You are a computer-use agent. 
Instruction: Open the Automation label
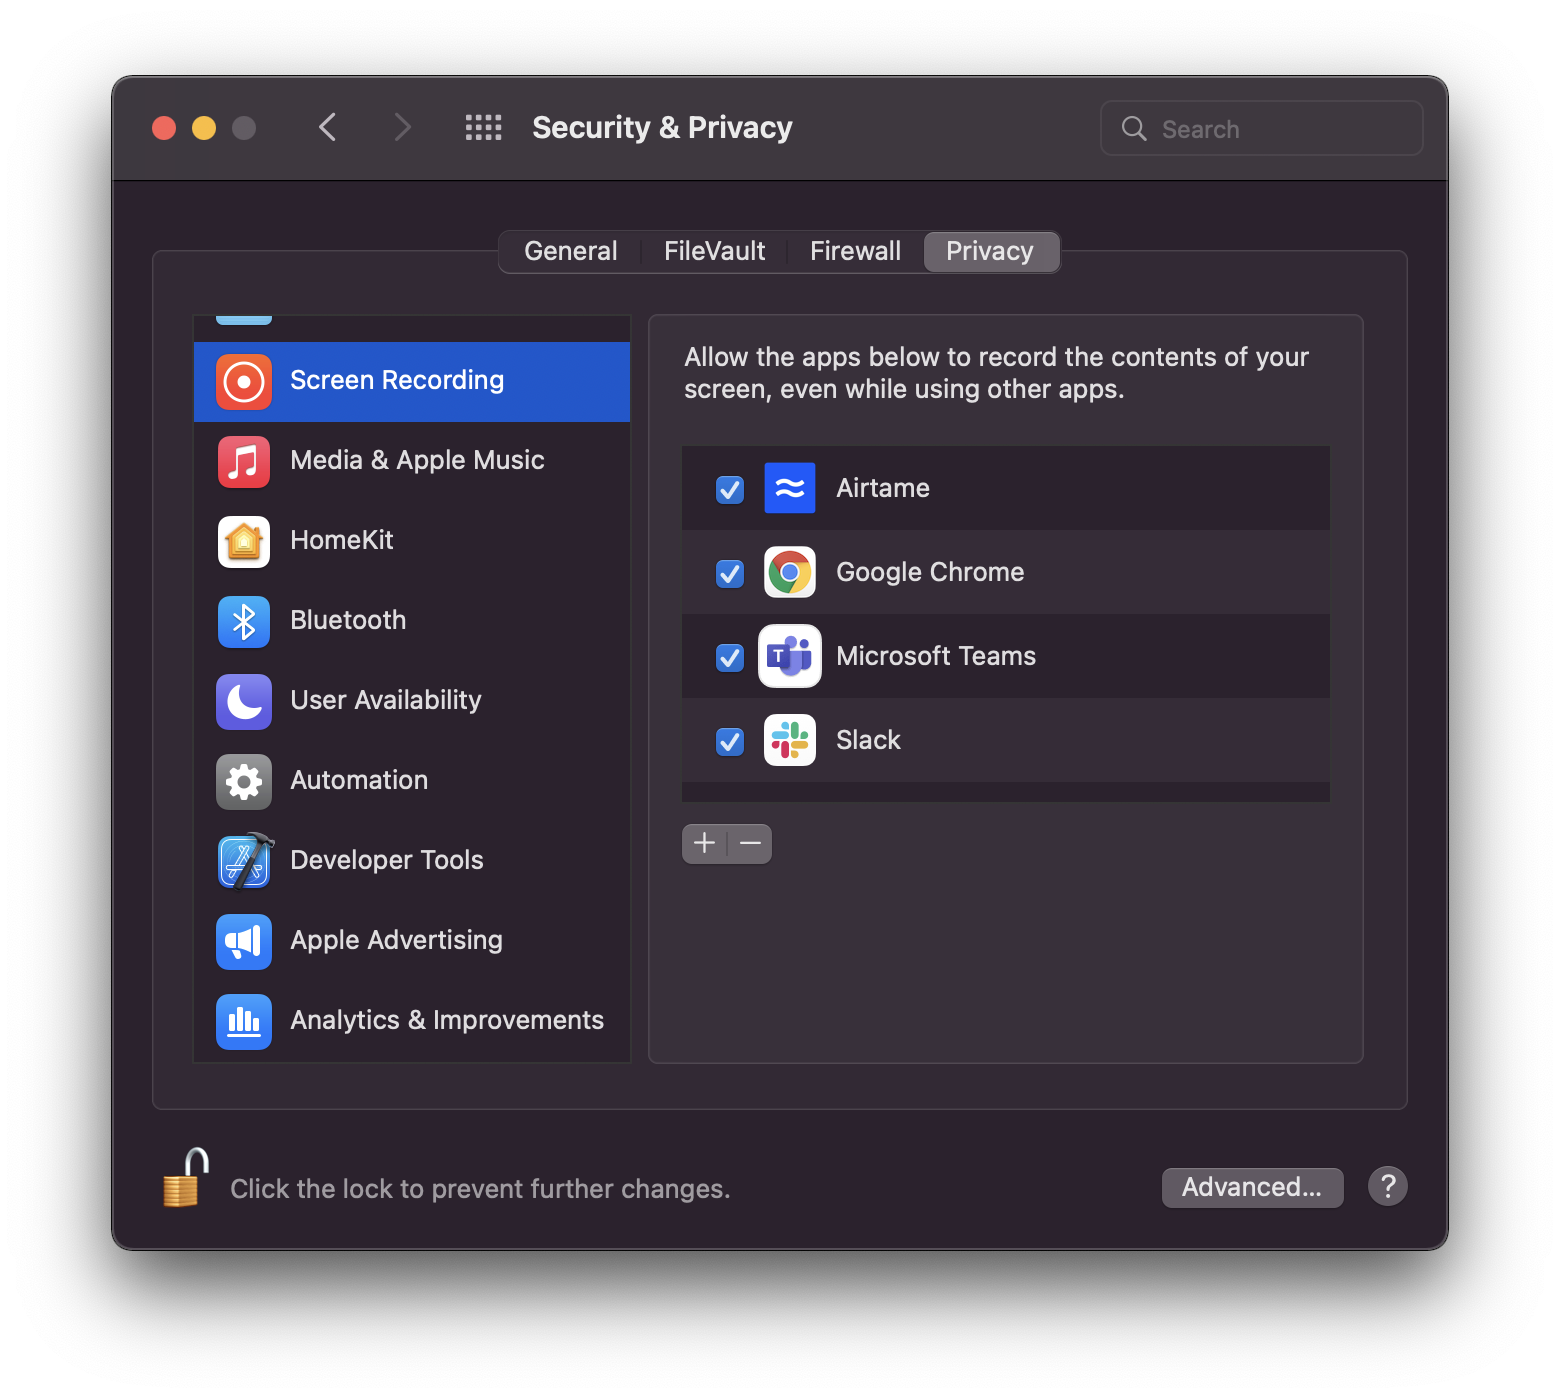pos(359,780)
